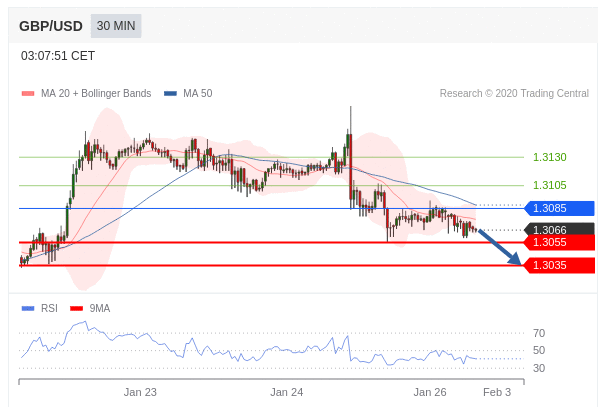Screen dimensions: 606x414
Task: Select the GBP/USD pair title
Action: 51,26
